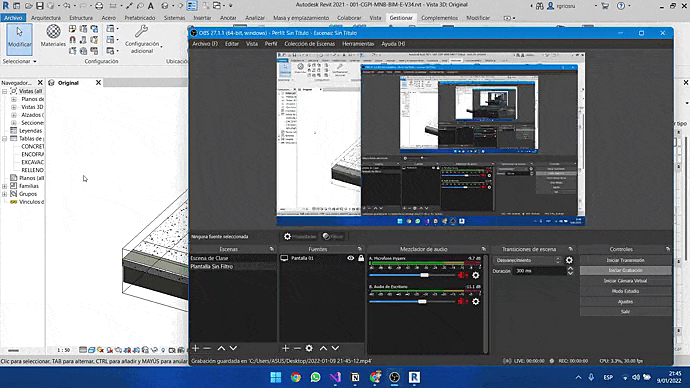
Task: Click Print icon in Revit quick access toolbar
Action: [99, 6]
